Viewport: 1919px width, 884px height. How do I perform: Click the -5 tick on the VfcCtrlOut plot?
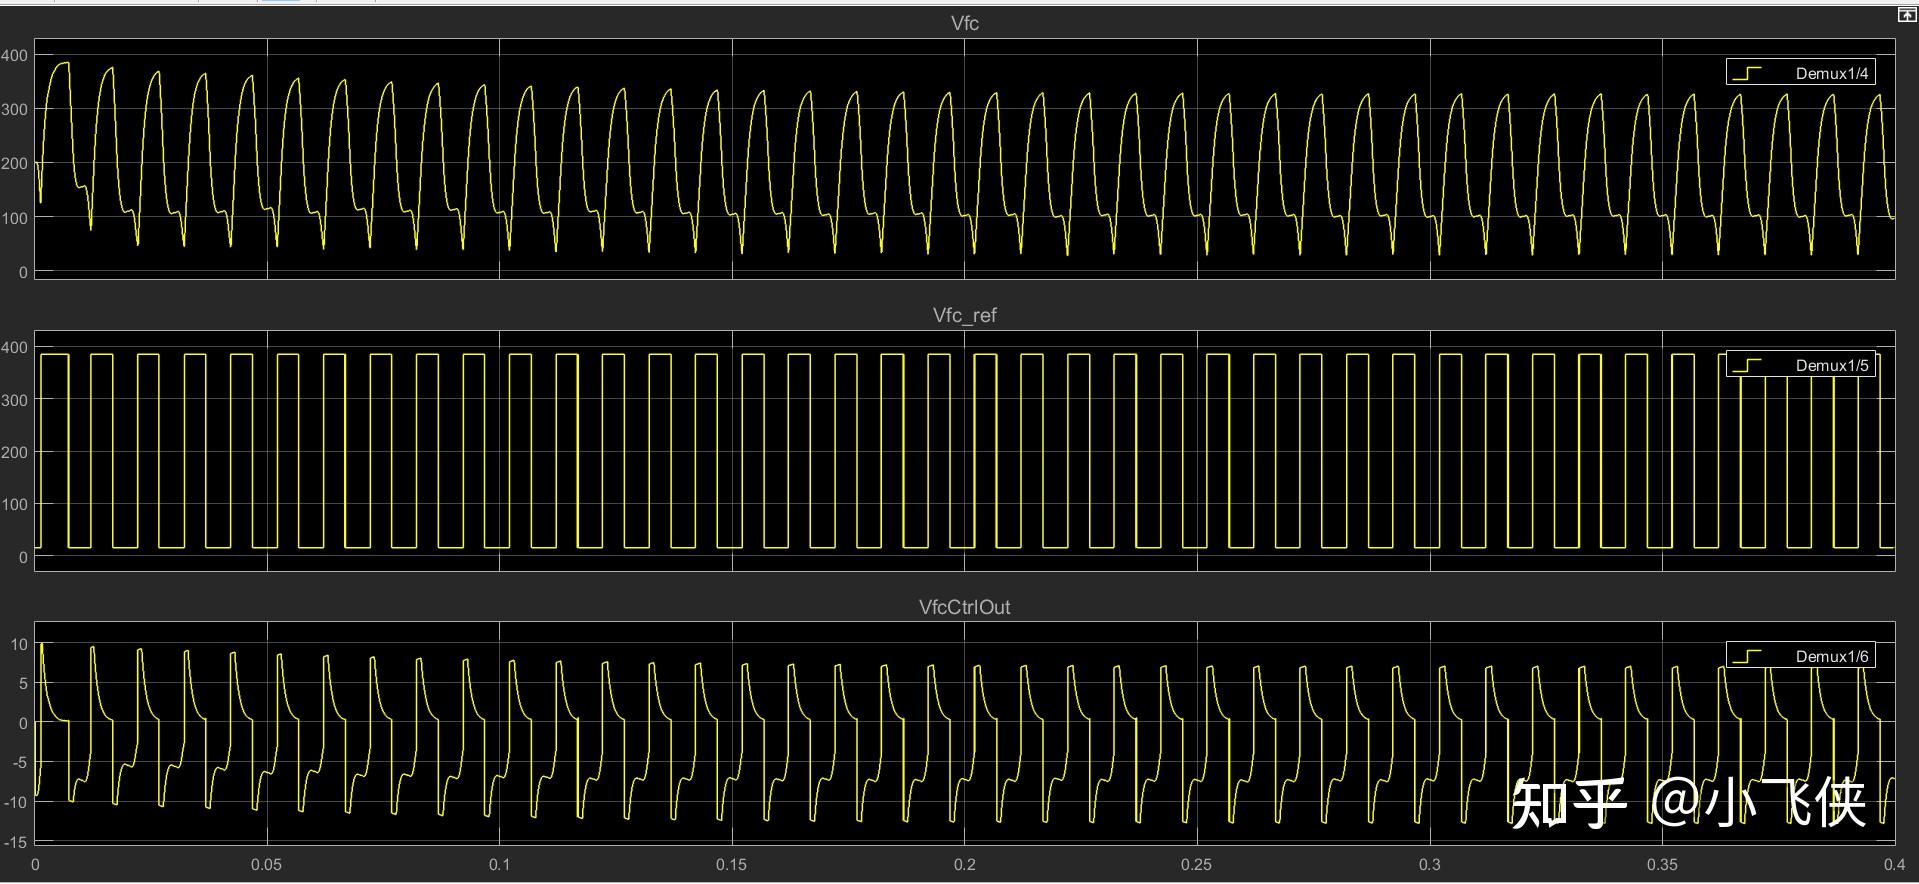(20, 762)
